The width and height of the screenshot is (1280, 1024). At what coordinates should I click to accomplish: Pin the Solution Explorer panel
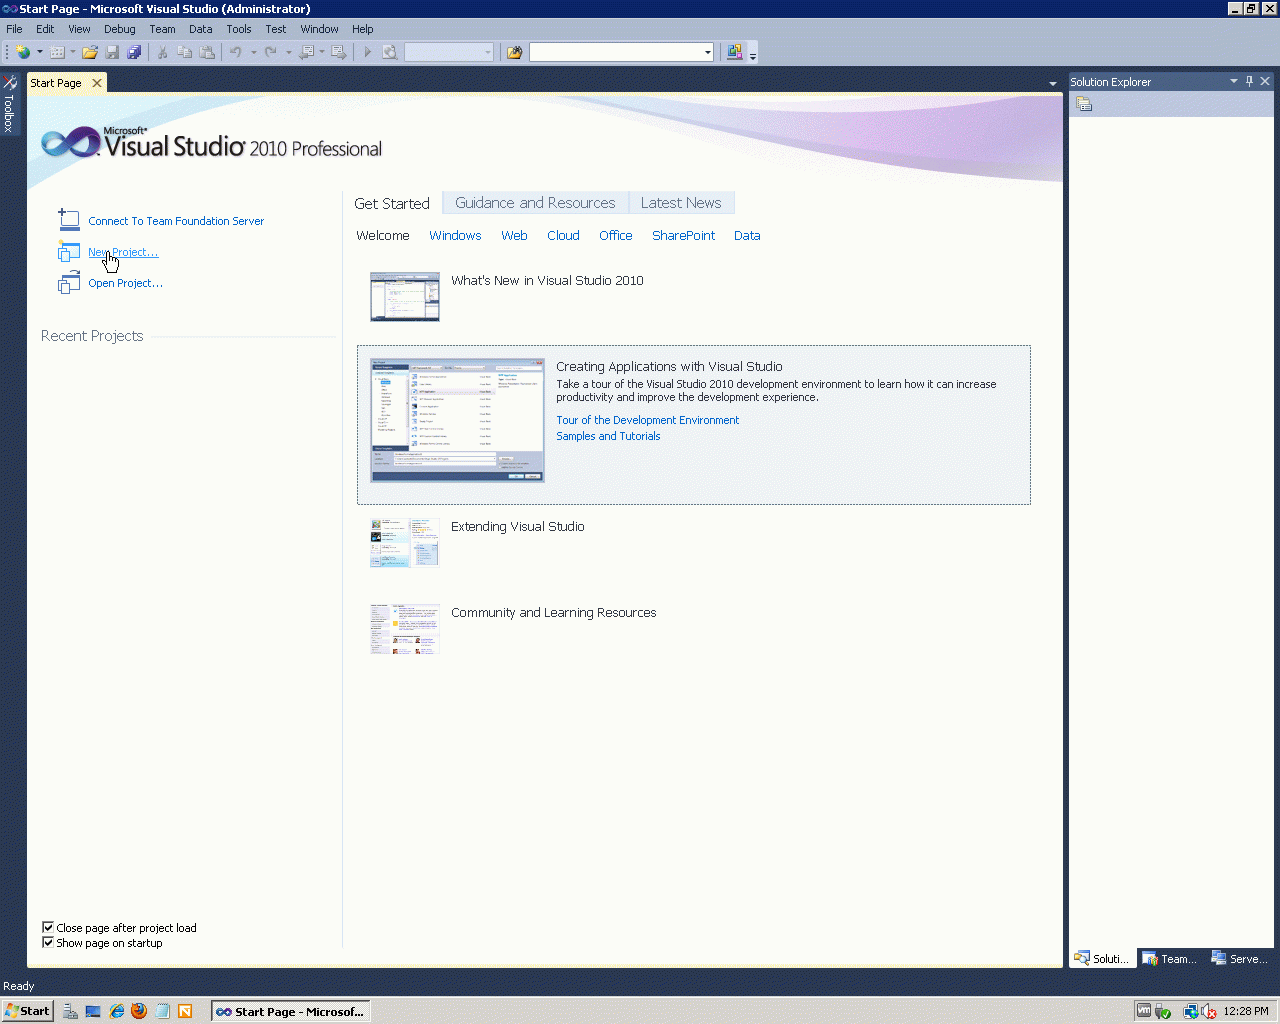coord(1249,81)
